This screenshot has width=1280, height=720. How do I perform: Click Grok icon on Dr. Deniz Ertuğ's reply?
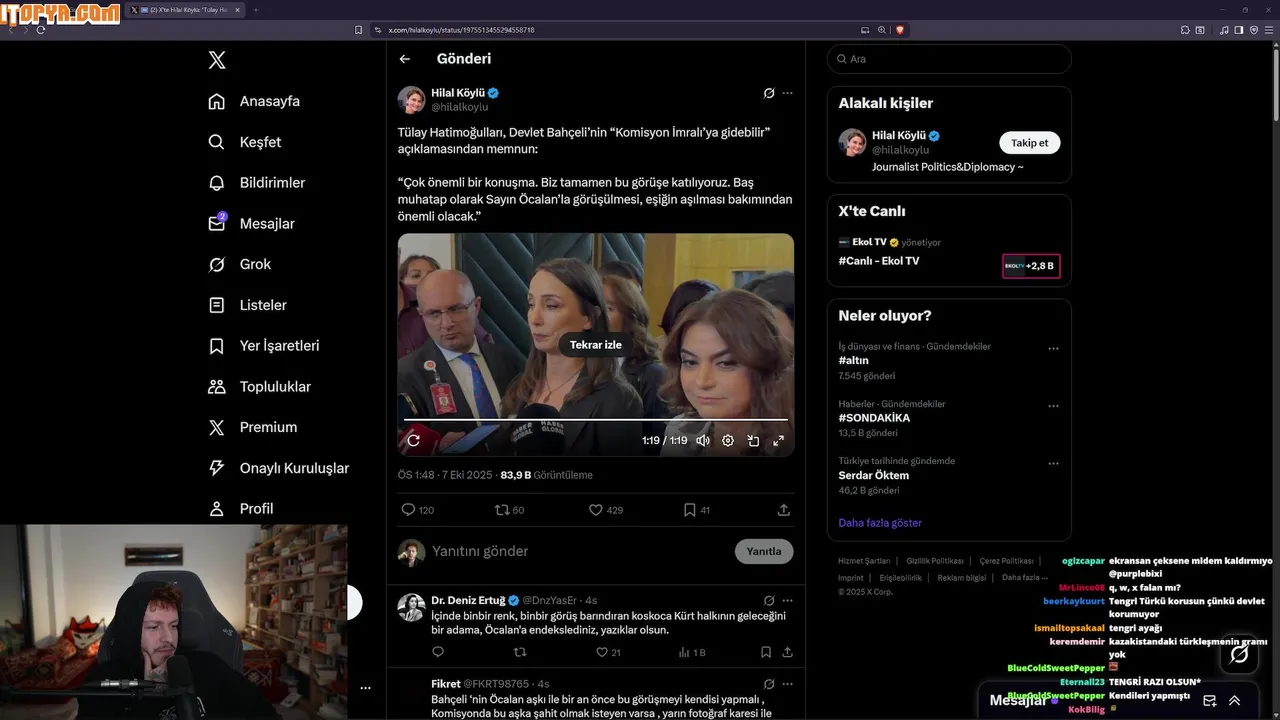tap(769, 601)
